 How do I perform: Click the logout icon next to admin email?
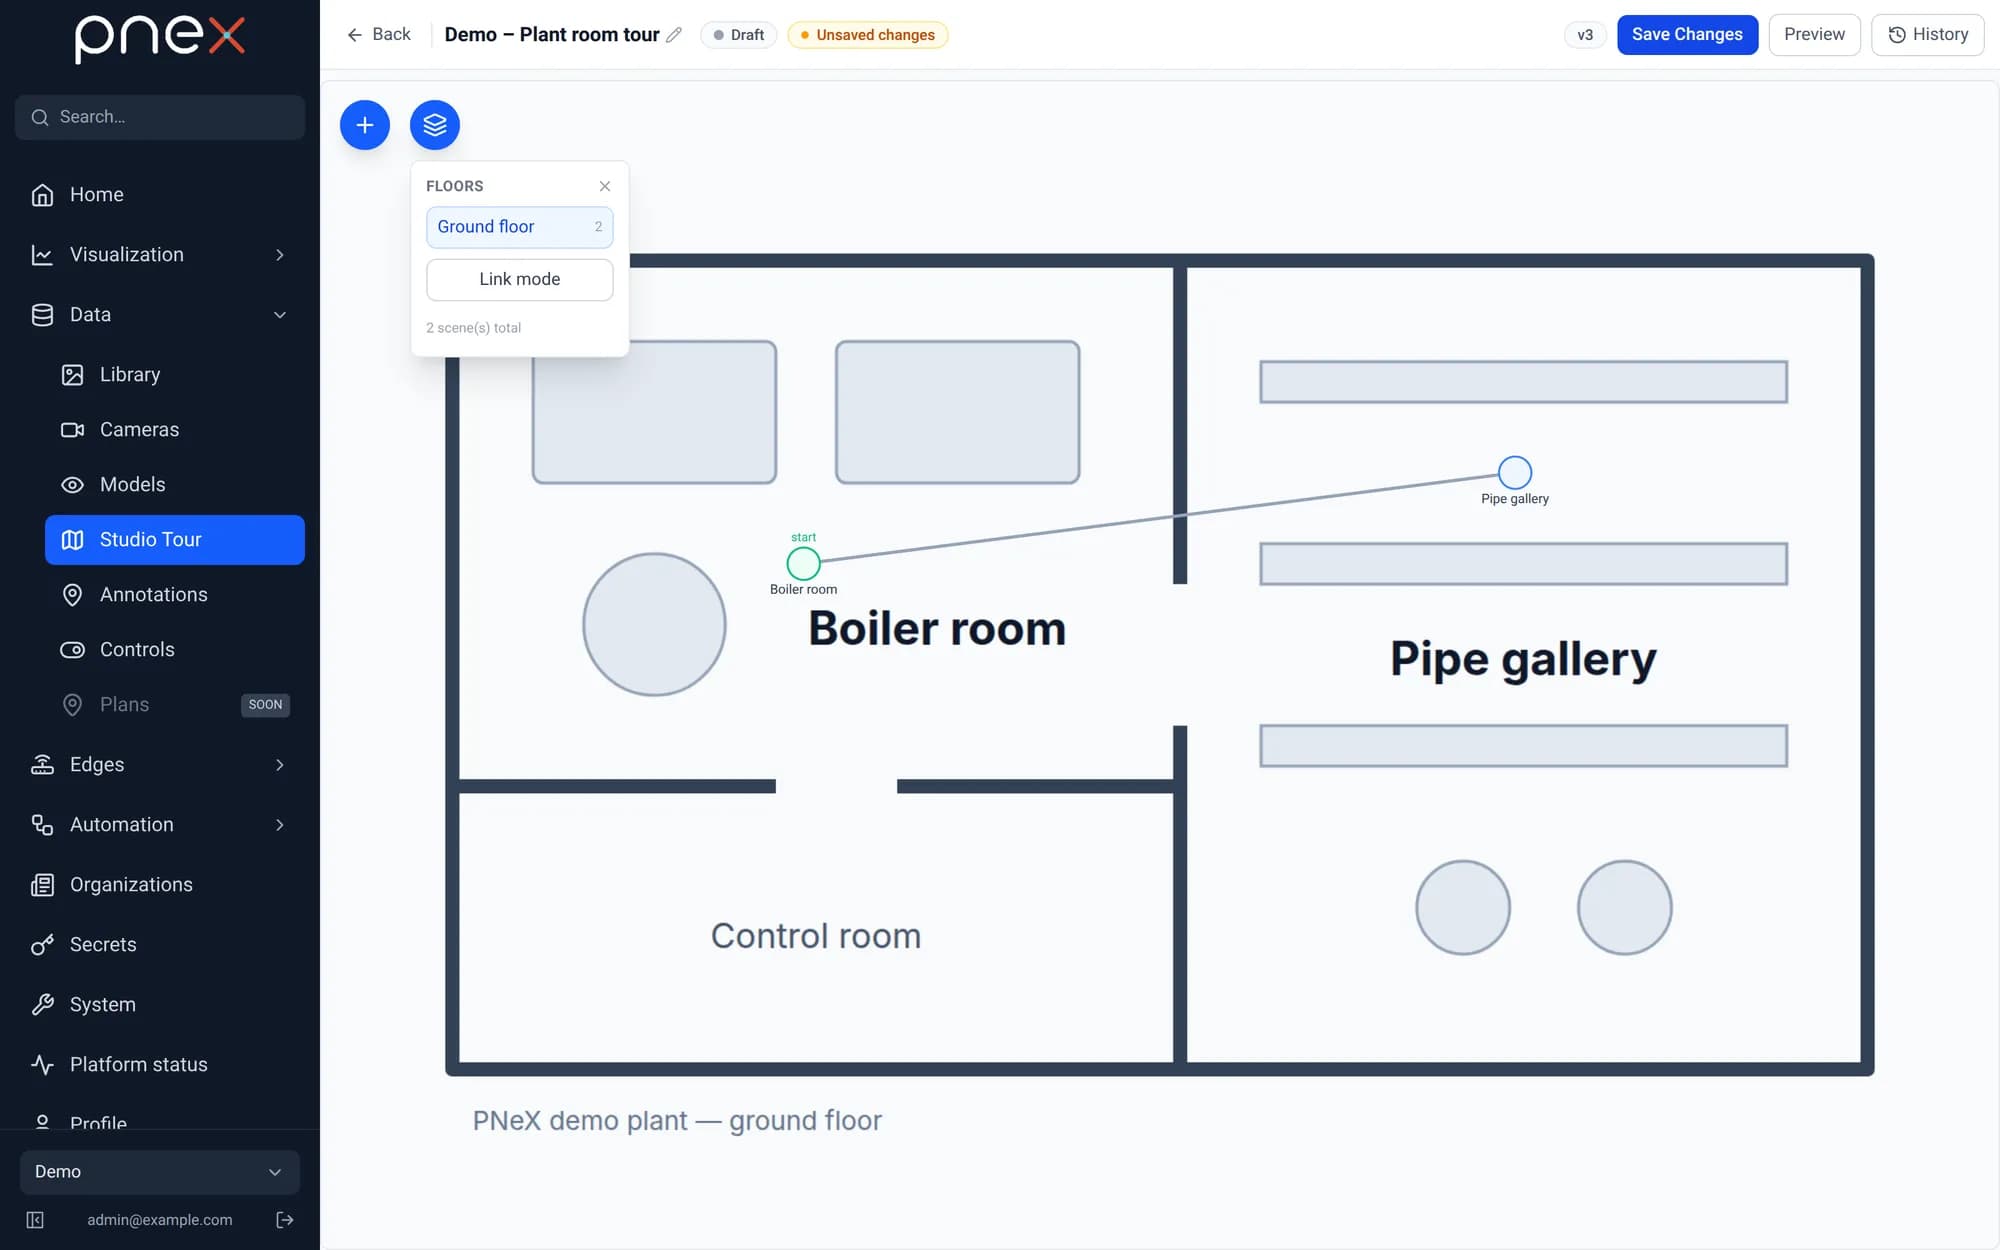(x=285, y=1220)
